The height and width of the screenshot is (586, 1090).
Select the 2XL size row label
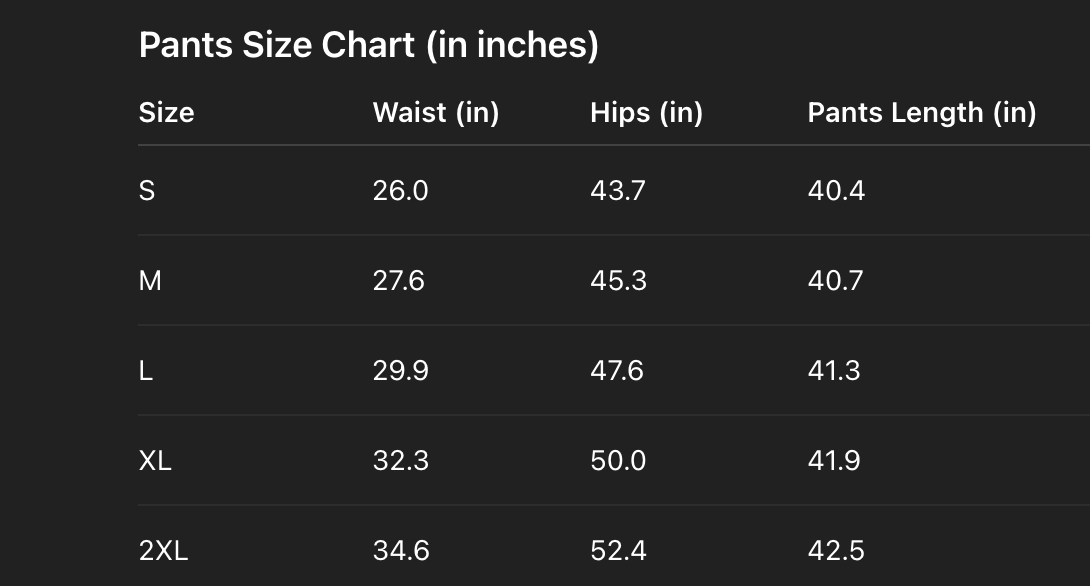(163, 550)
